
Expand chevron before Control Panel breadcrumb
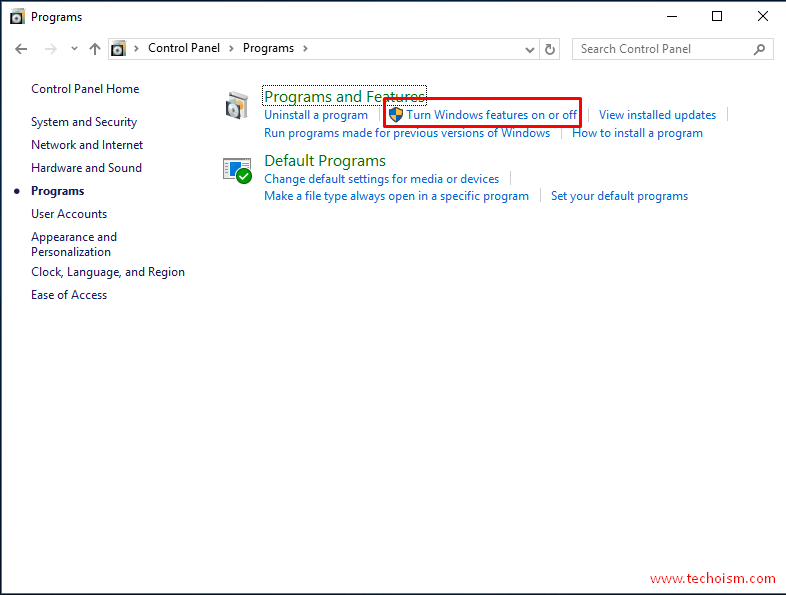click(x=136, y=49)
